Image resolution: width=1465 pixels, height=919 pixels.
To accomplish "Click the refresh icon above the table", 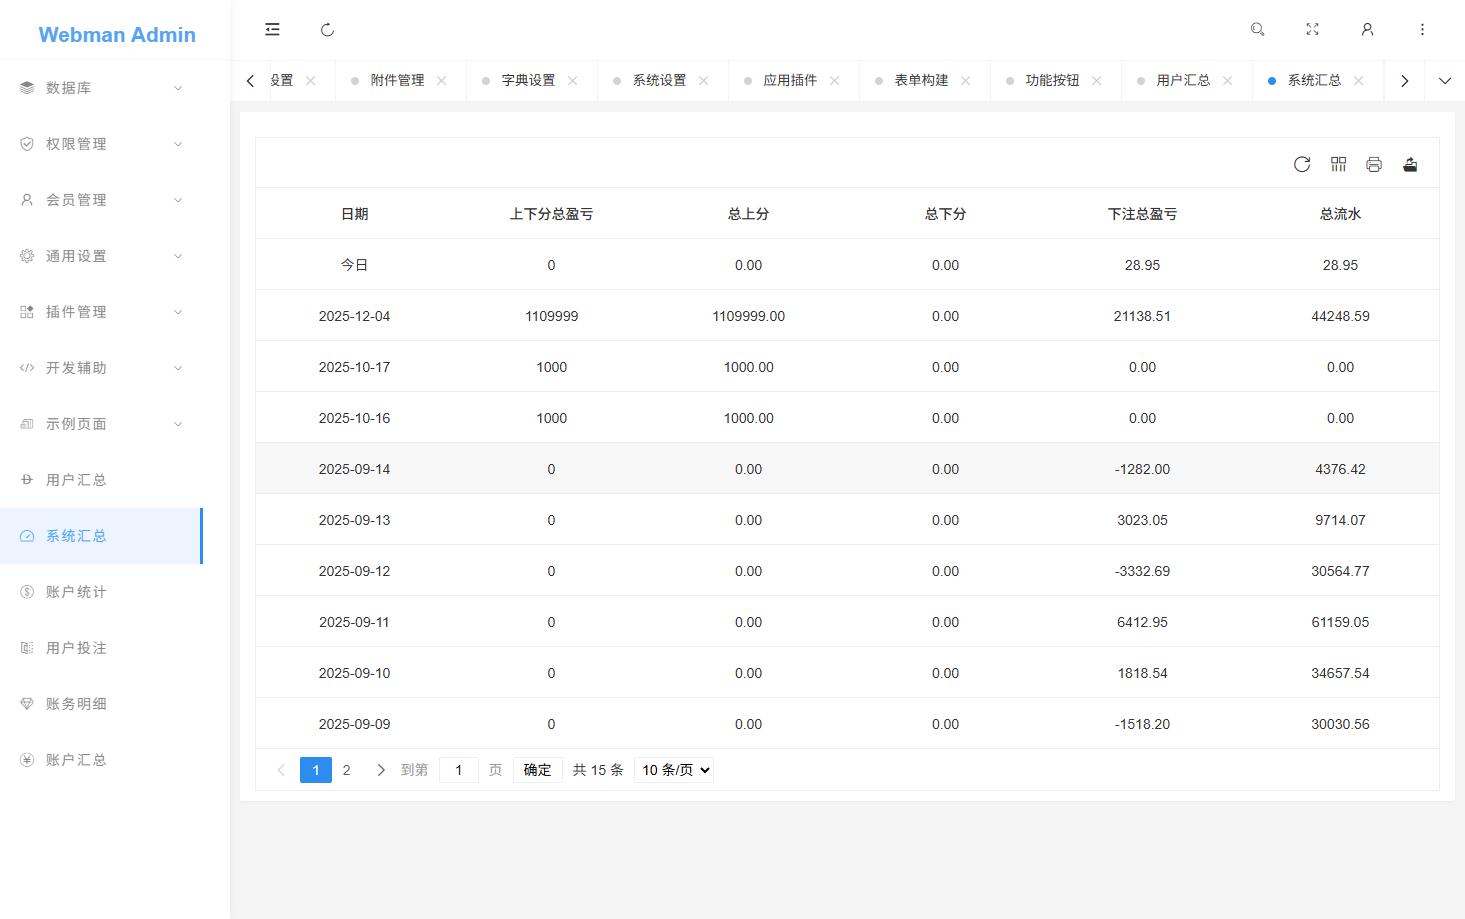I will pos(1301,164).
